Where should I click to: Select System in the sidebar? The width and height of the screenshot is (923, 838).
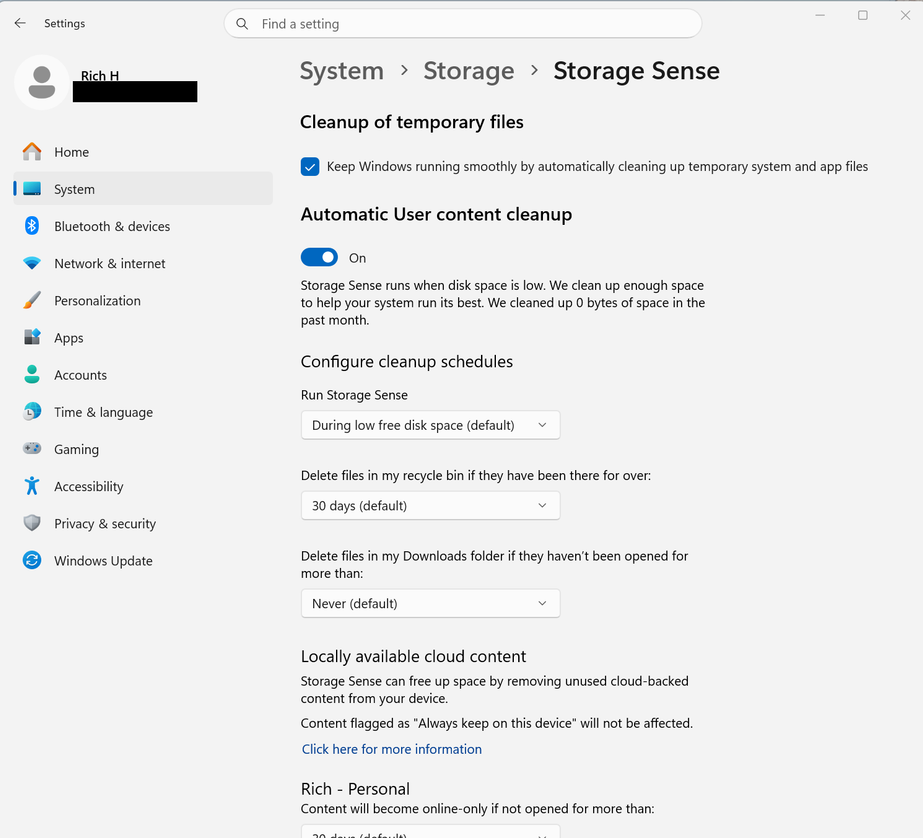(143, 189)
